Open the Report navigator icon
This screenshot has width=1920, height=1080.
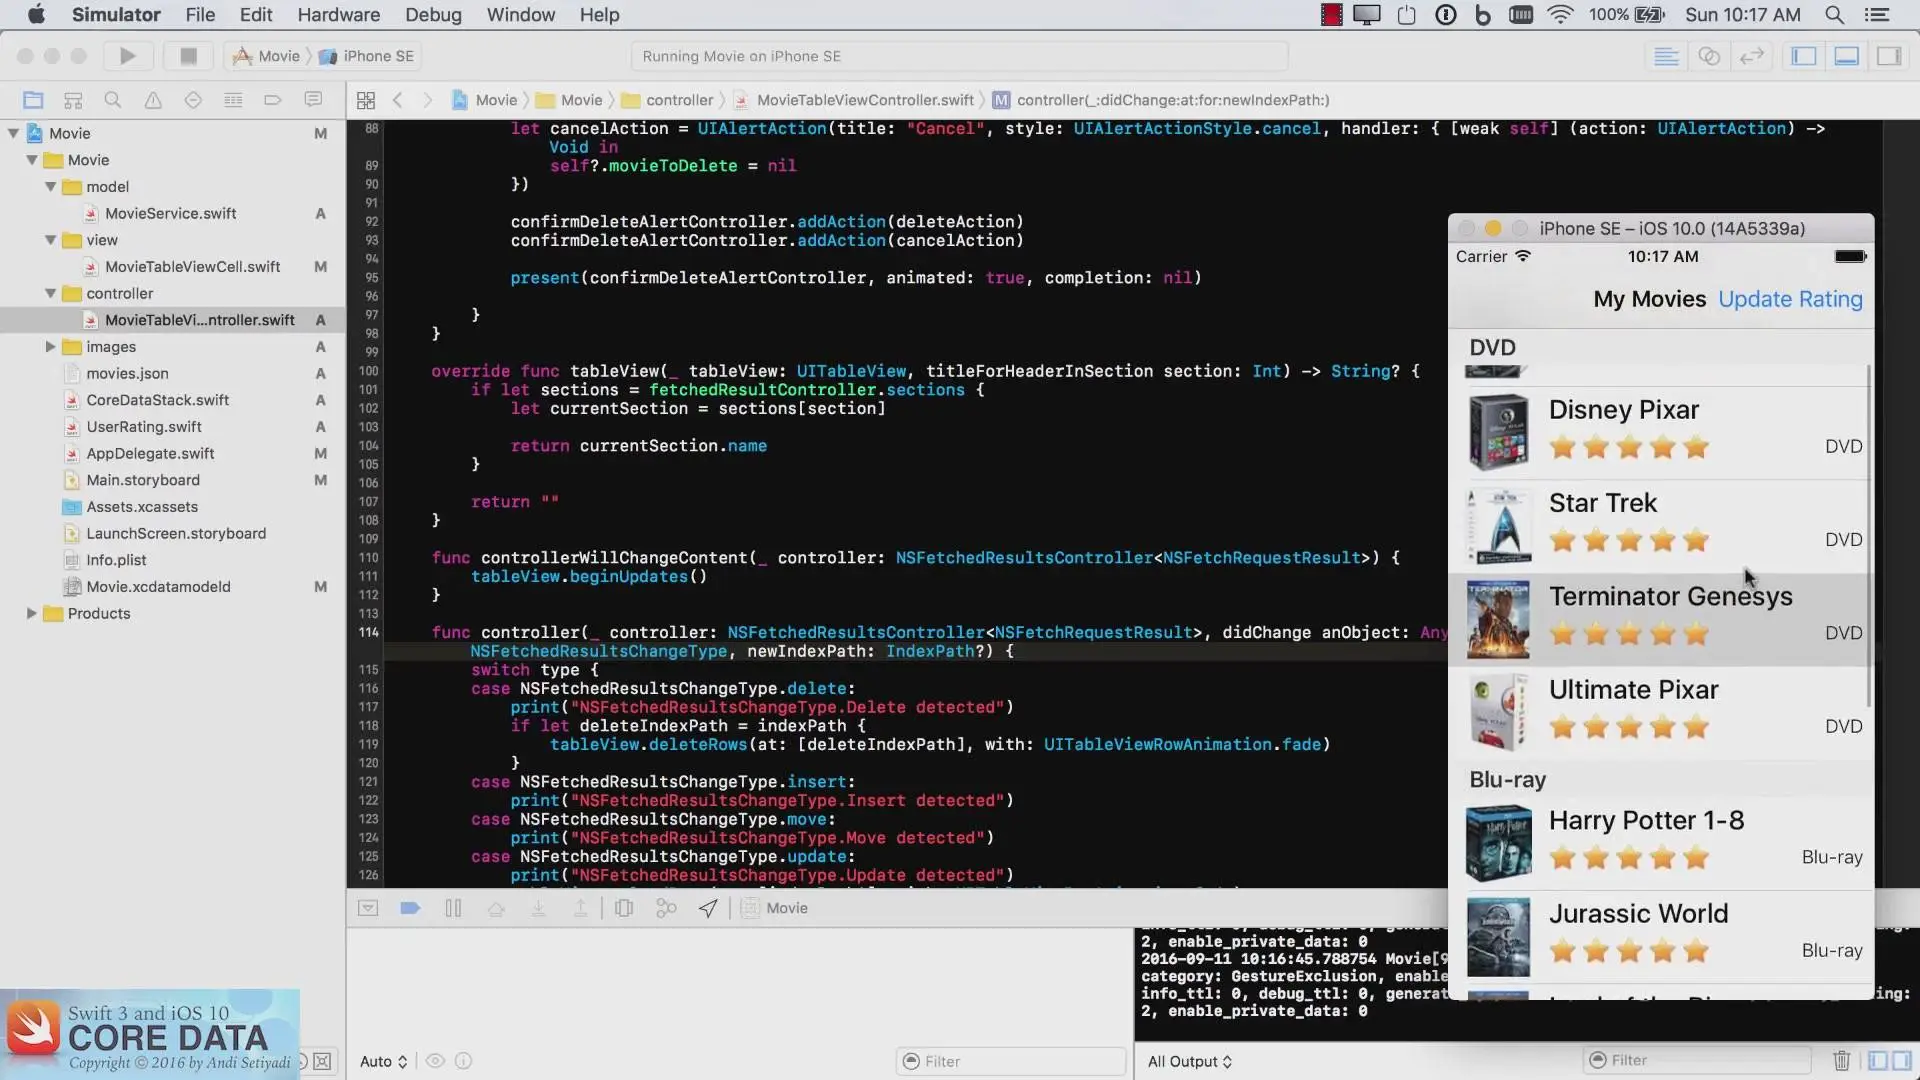pyautogui.click(x=313, y=100)
